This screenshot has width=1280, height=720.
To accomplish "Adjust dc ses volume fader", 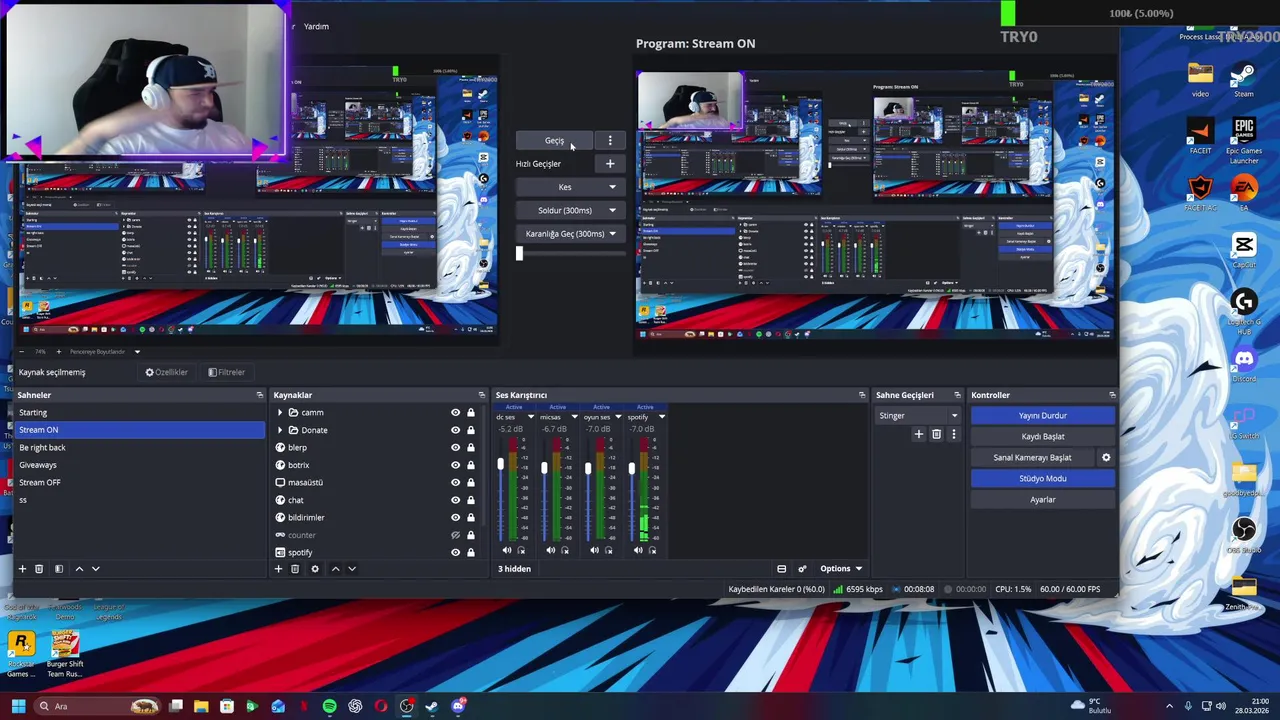I will [x=500, y=465].
